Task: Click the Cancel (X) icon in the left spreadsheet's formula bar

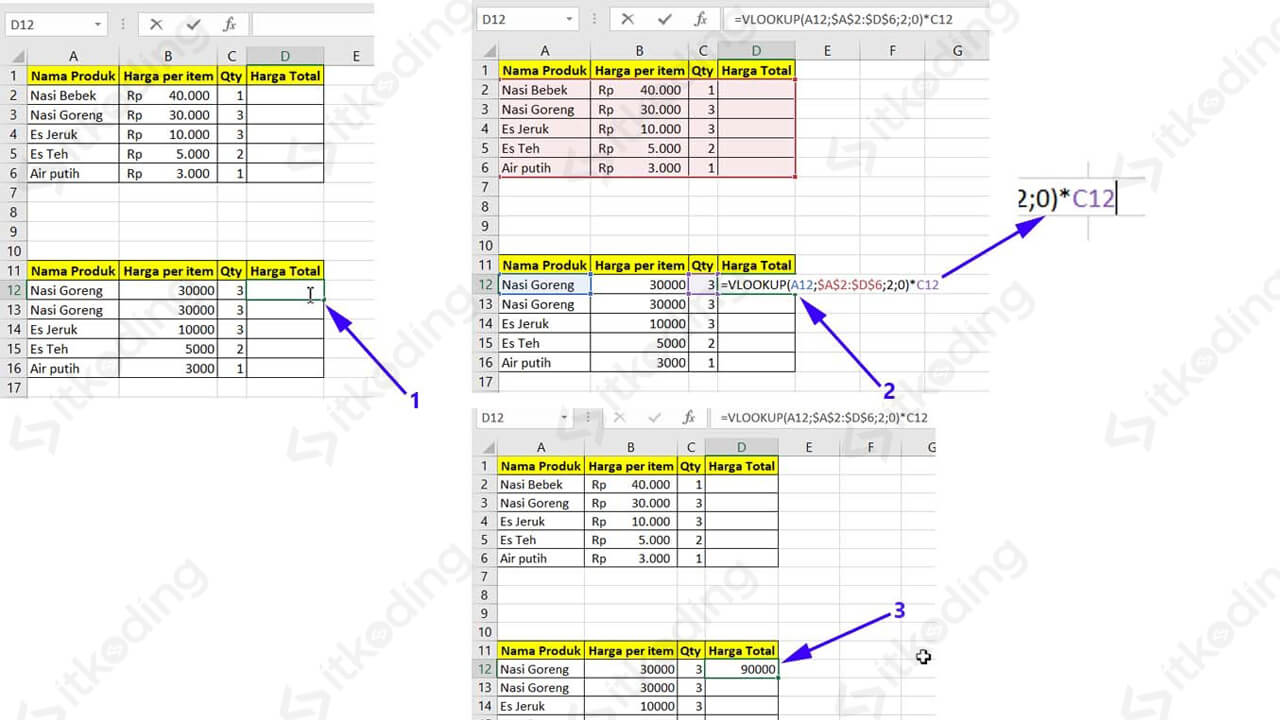Action: [x=156, y=25]
